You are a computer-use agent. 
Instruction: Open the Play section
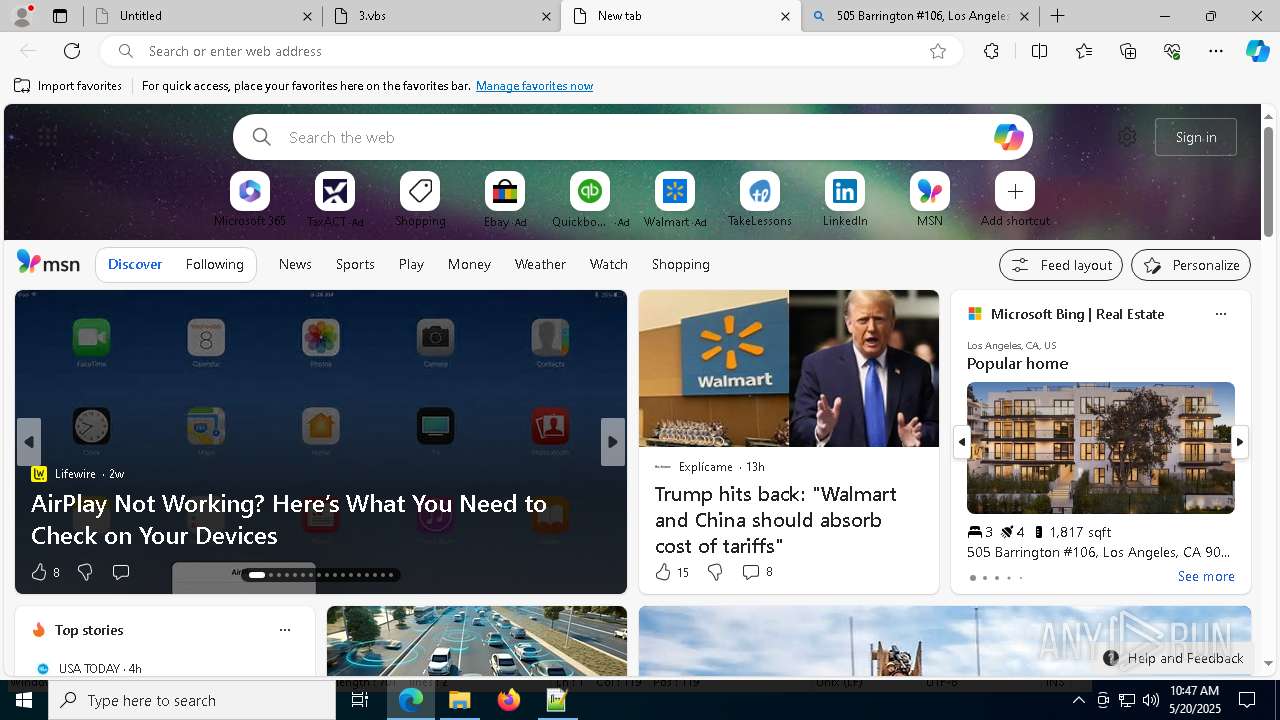click(x=411, y=265)
